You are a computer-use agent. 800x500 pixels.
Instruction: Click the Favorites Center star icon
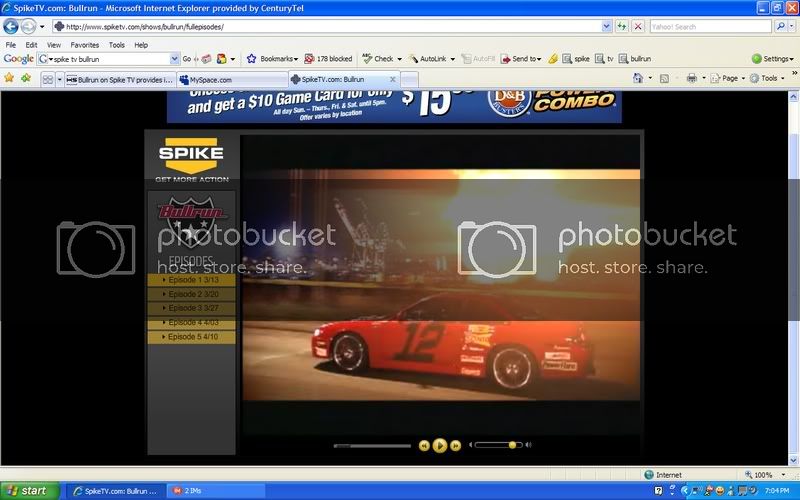(x=9, y=78)
